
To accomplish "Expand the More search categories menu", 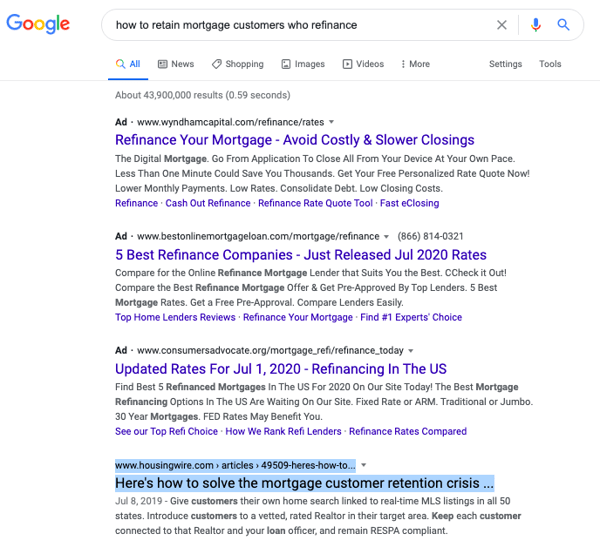I will 415,64.
